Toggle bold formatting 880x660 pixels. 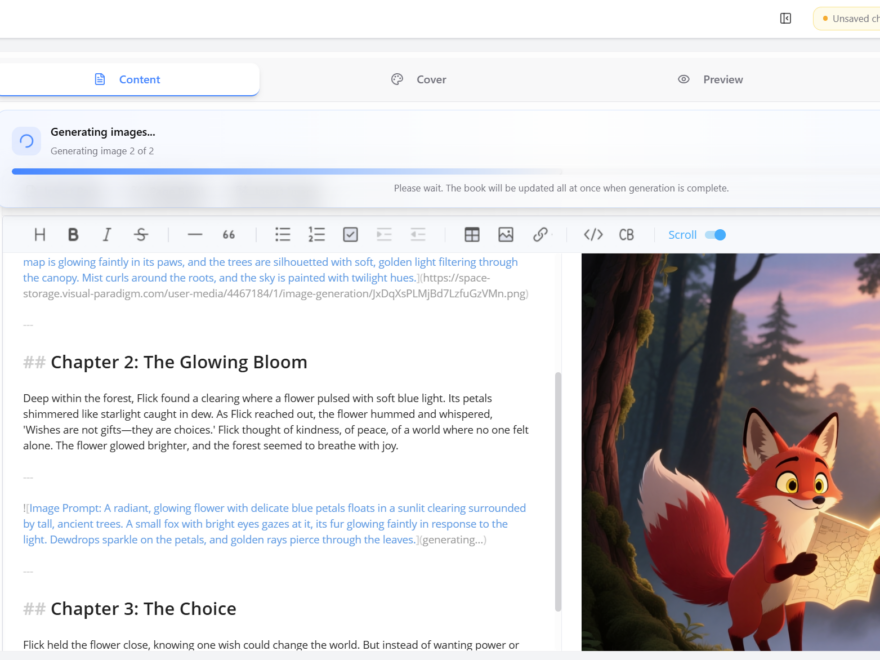point(73,235)
